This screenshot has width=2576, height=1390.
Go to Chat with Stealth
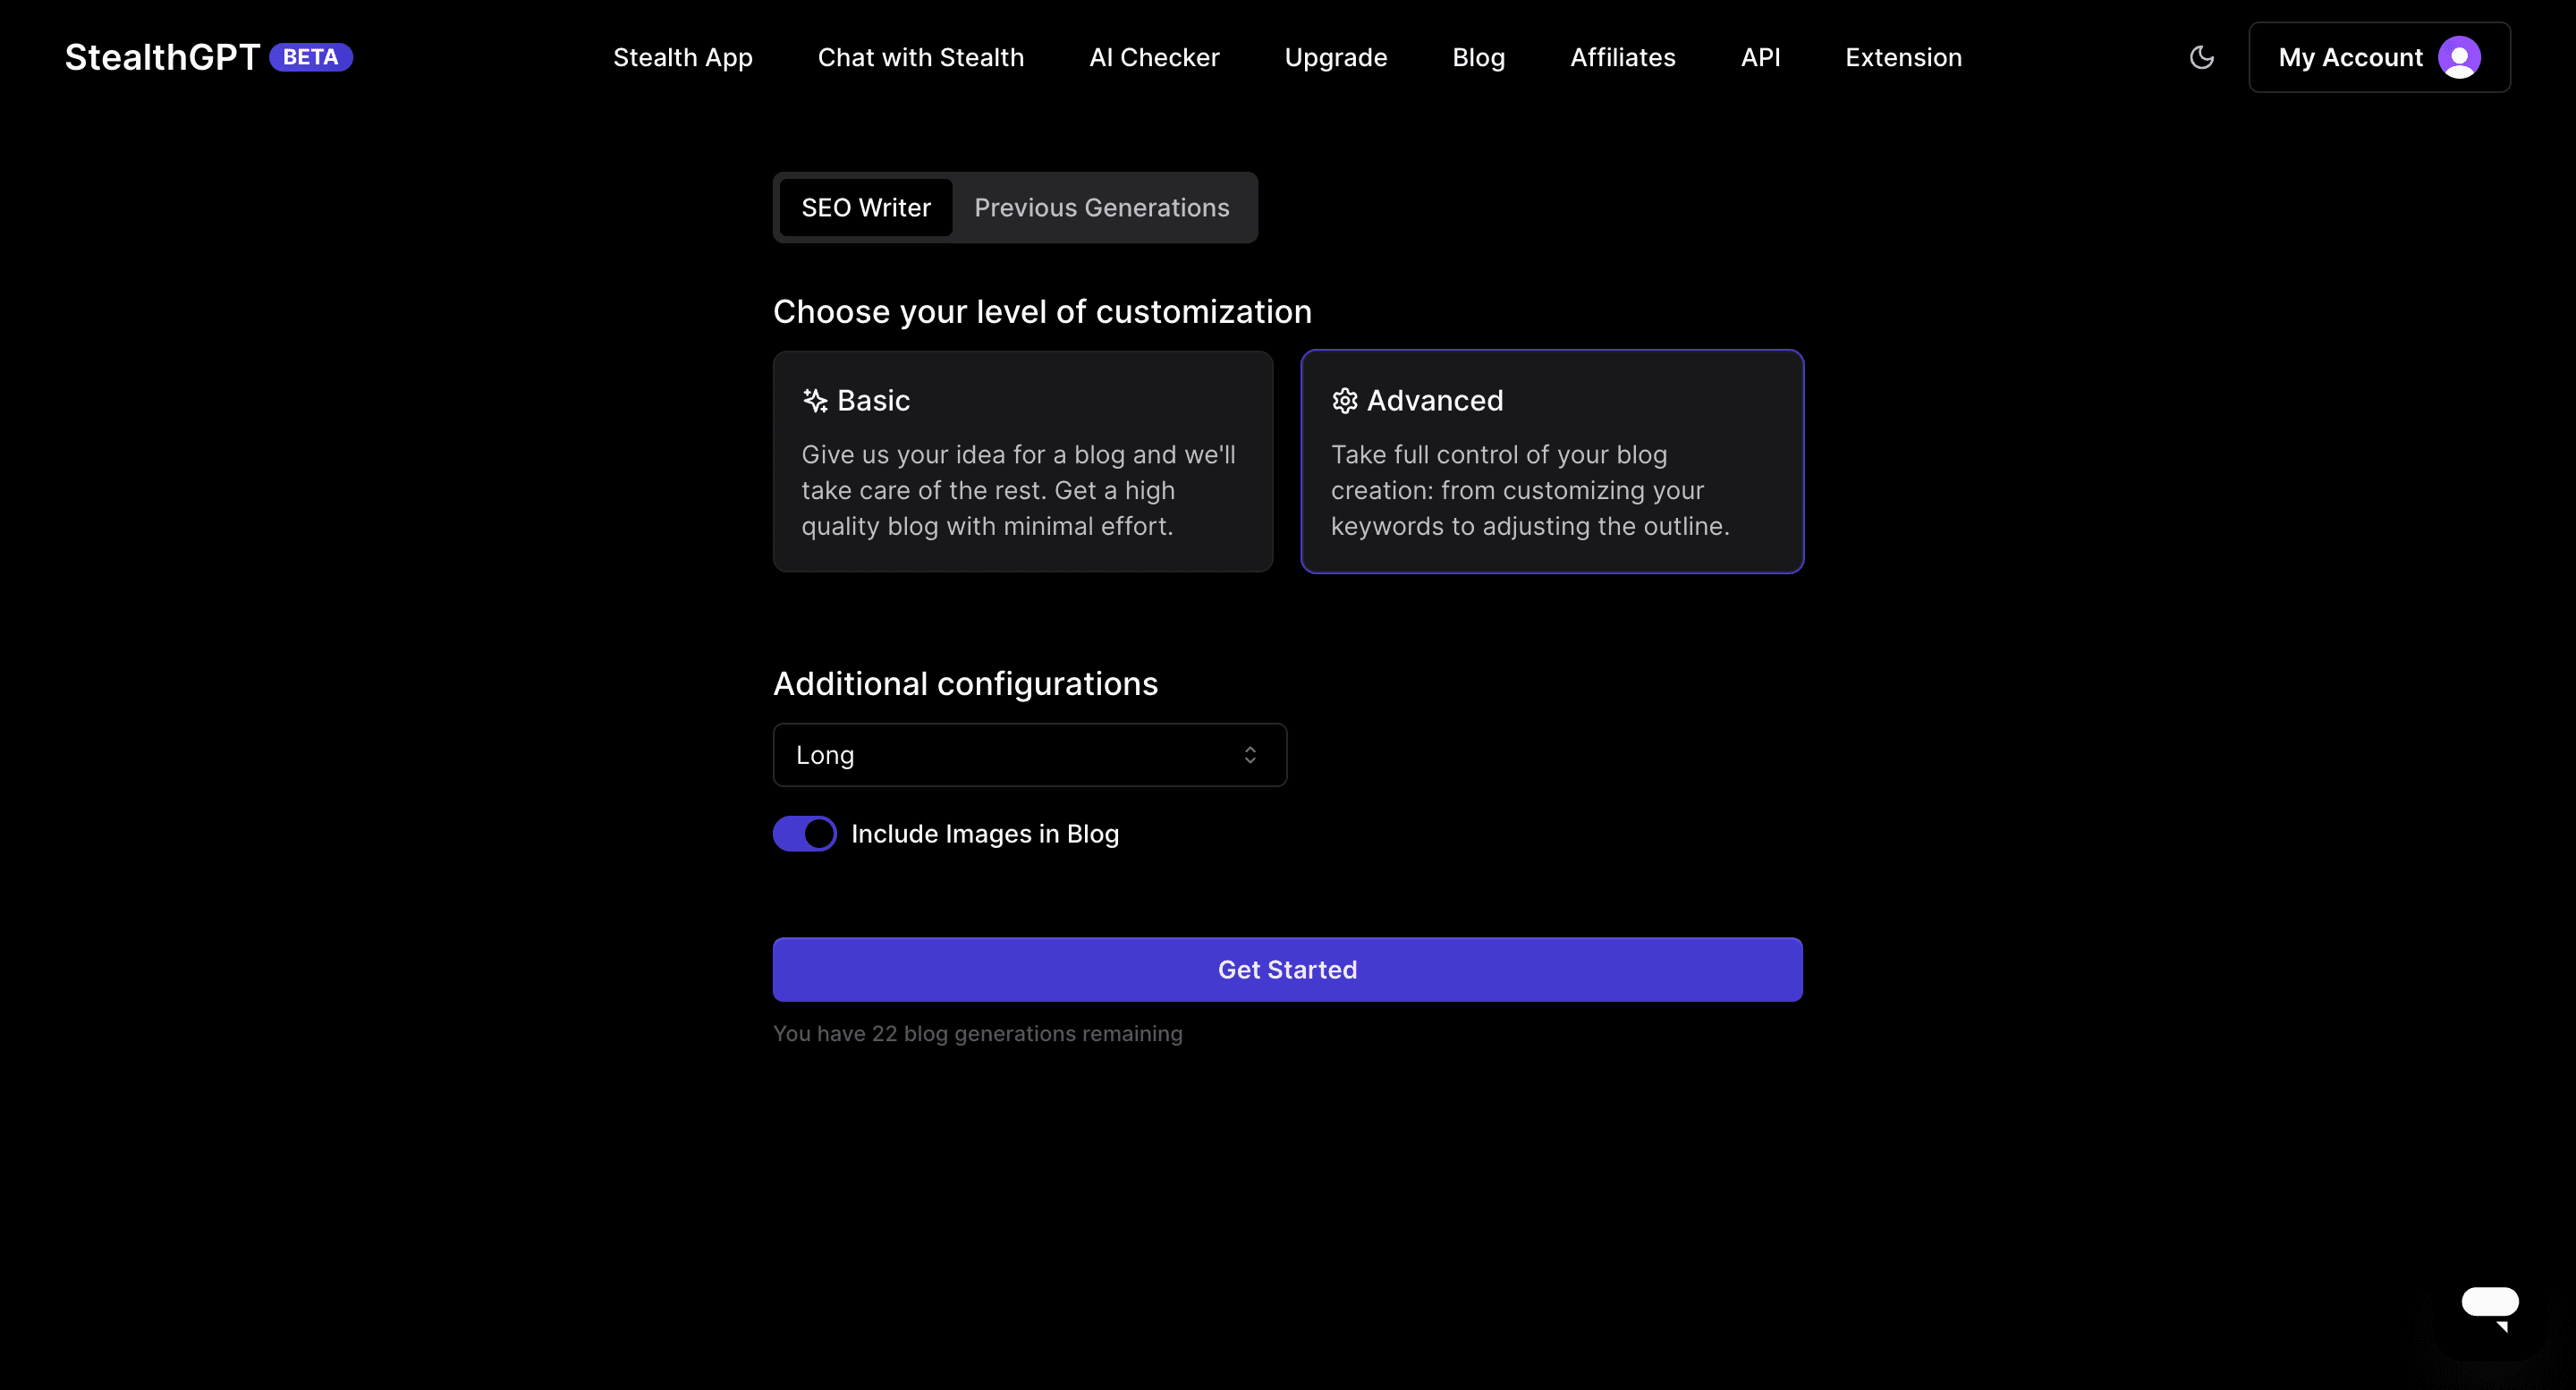pos(920,57)
